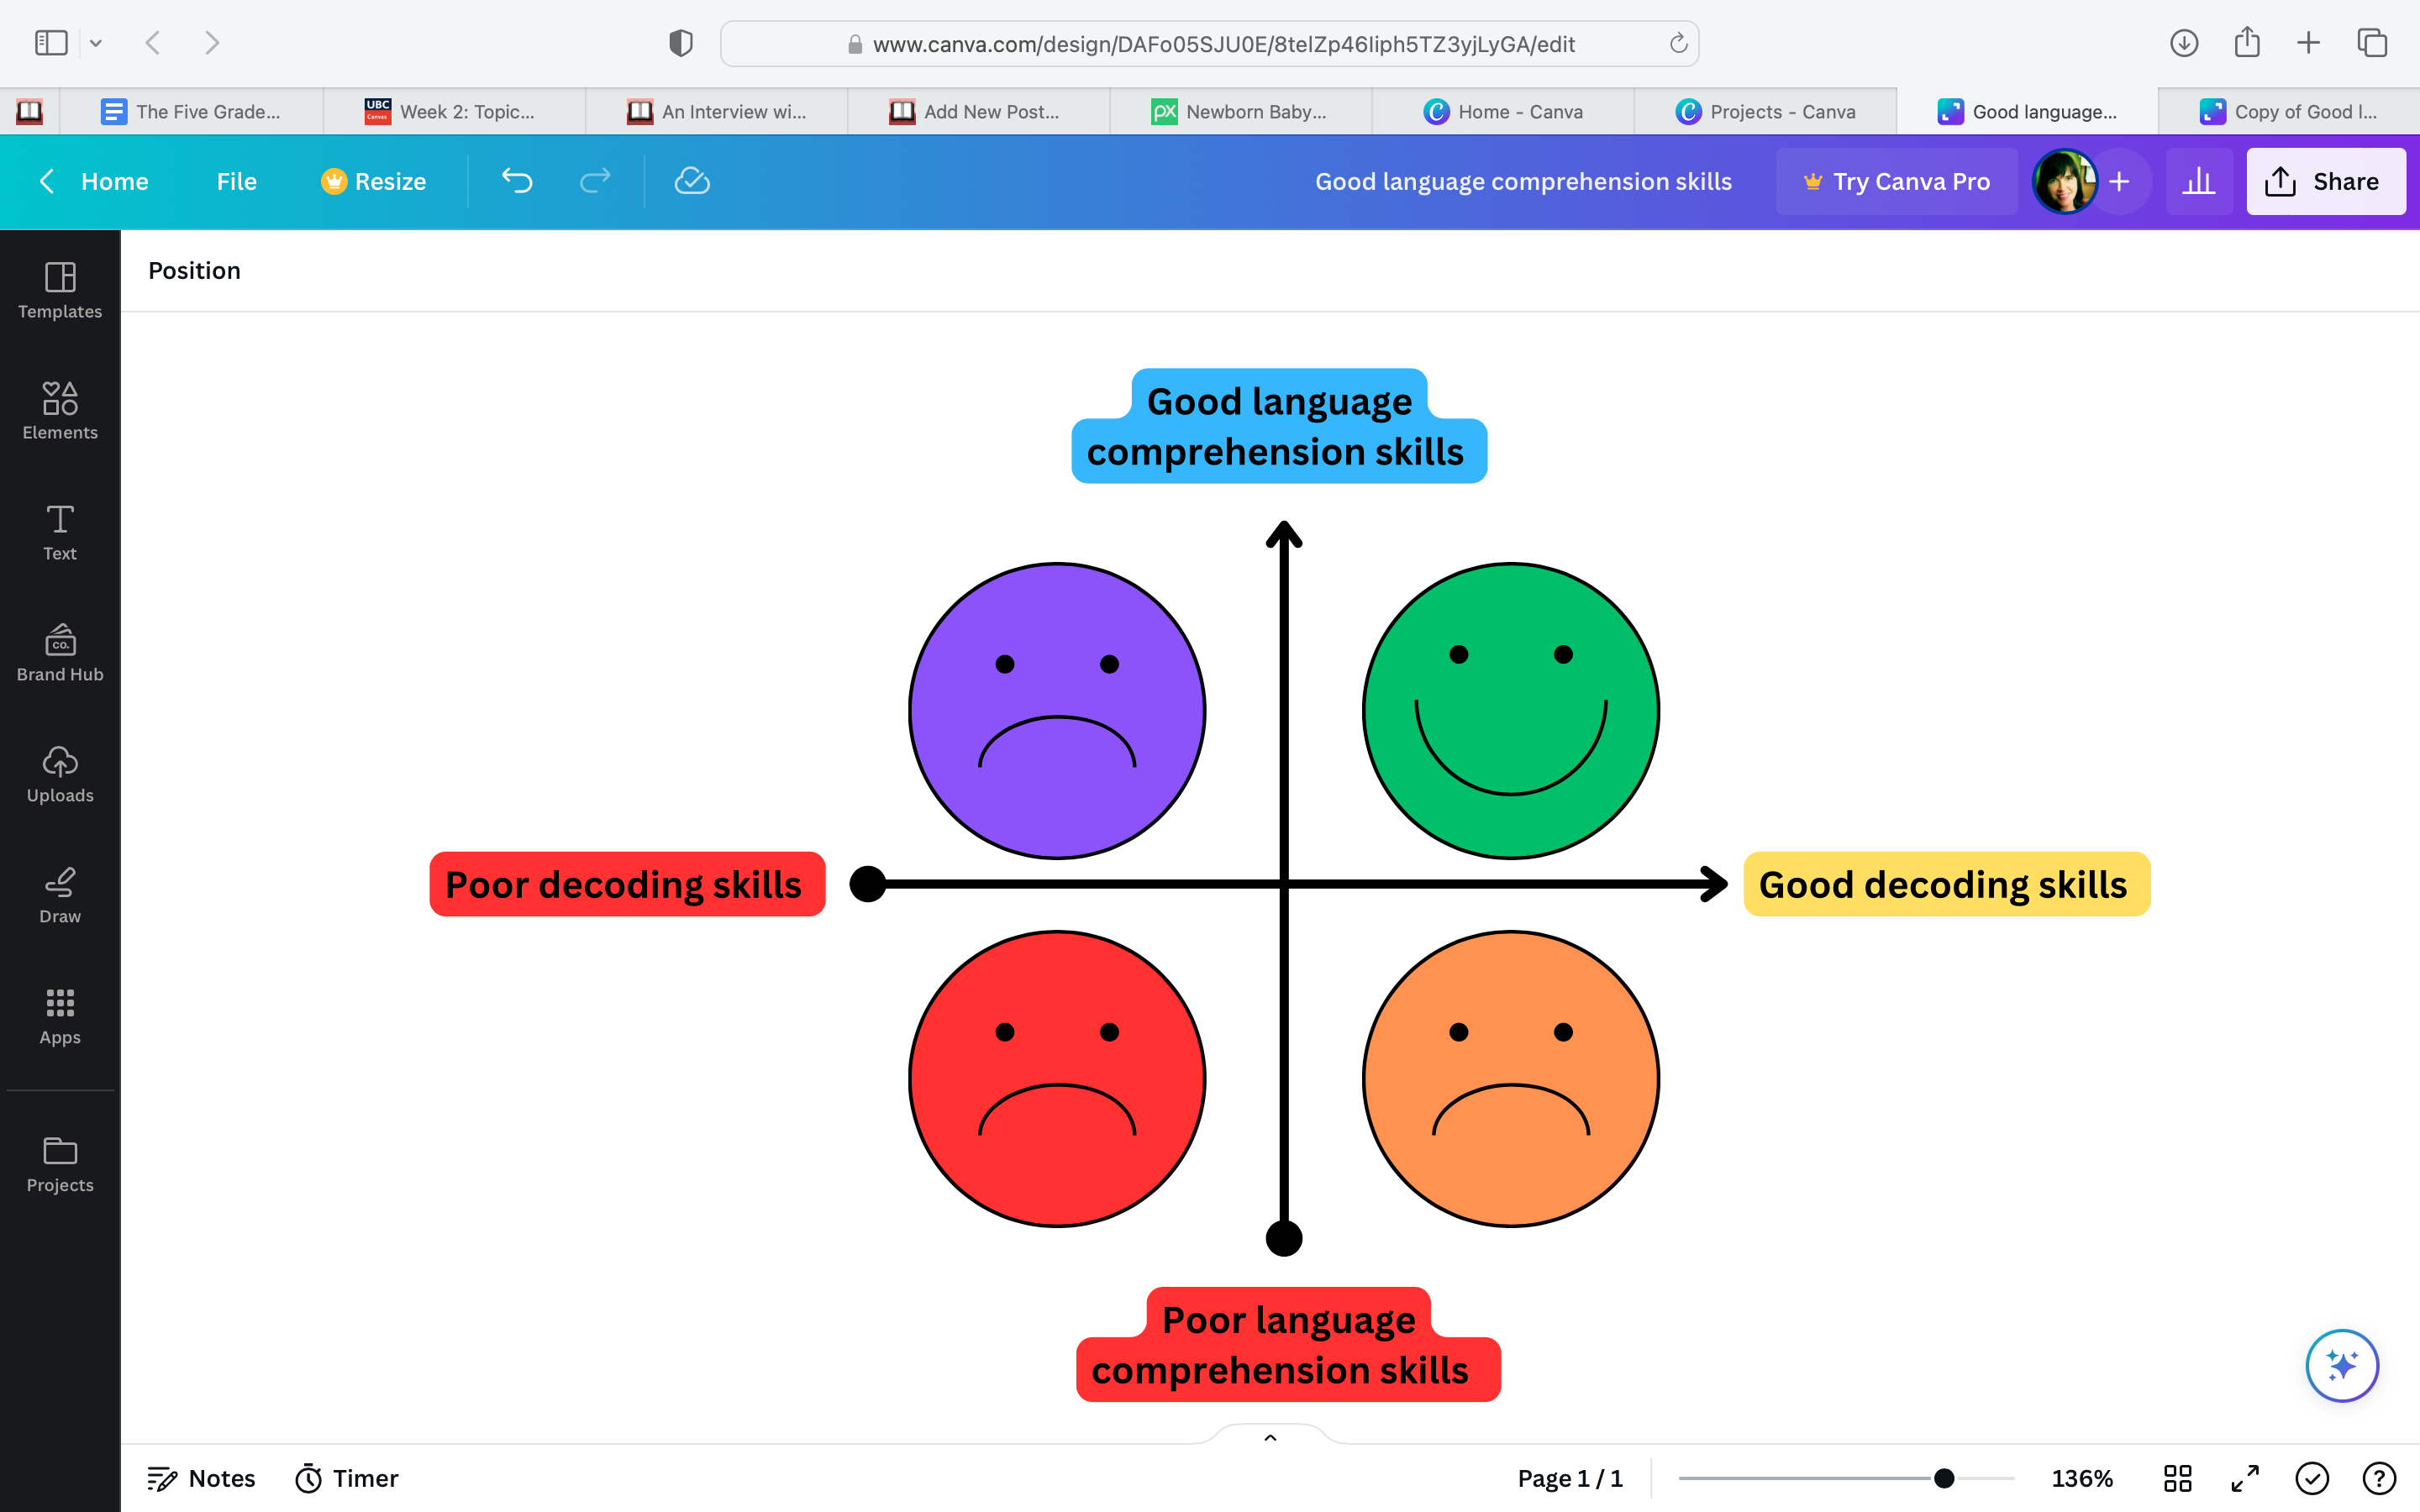Switch to 'Home - Canva' tab
2420x1512 pixels.
point(1503,111)
